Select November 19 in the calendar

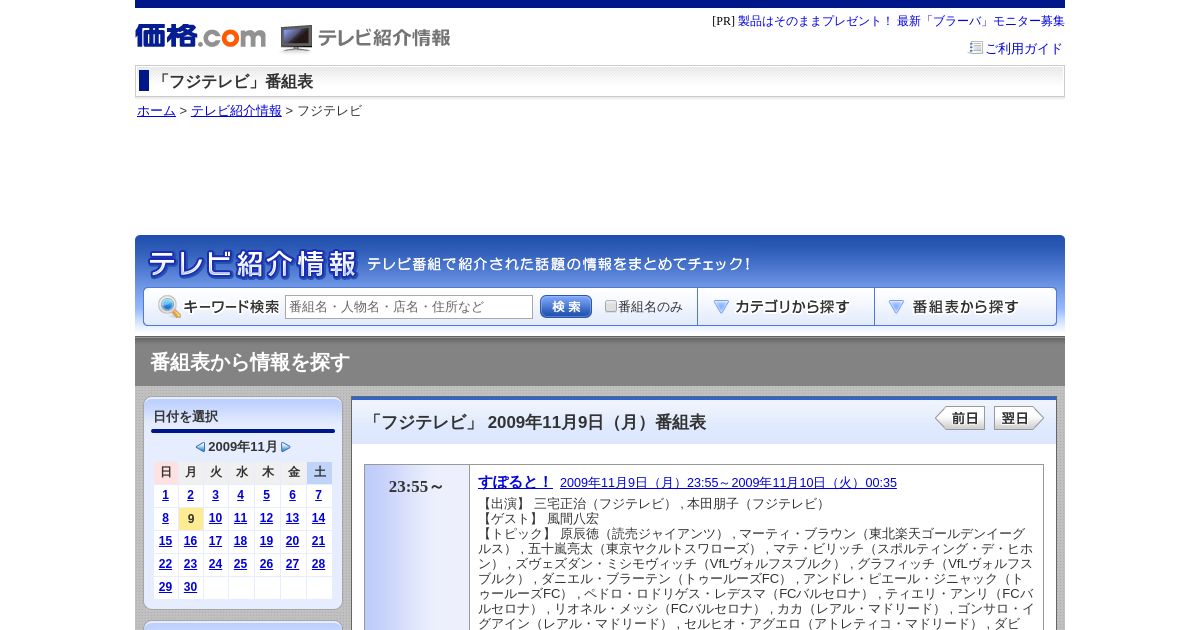(x=267, y=541)
